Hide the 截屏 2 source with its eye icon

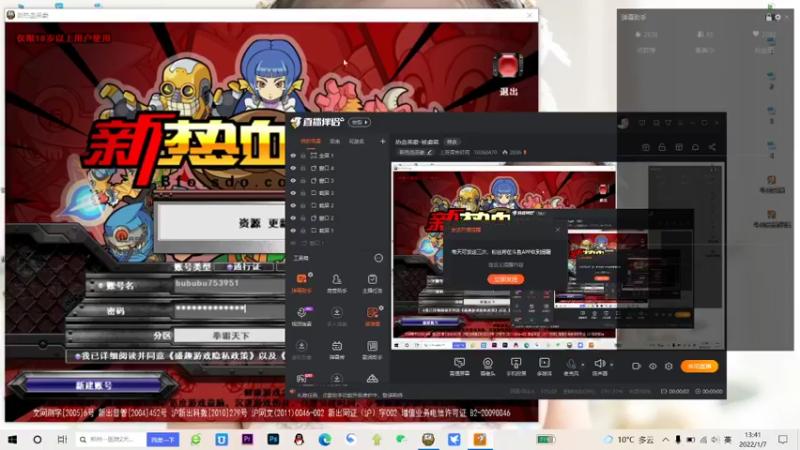click(x=293, y=206)
